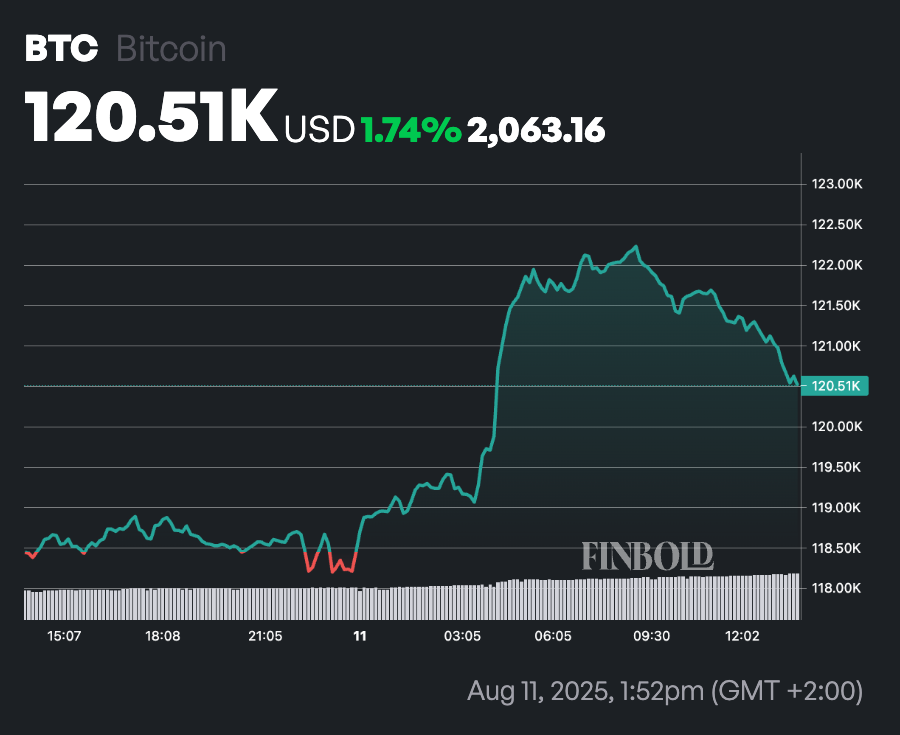900x735 pixels.
Task: Select the 18:08 time axis marker
Action: pyautogui.click(x=163, y=636)
